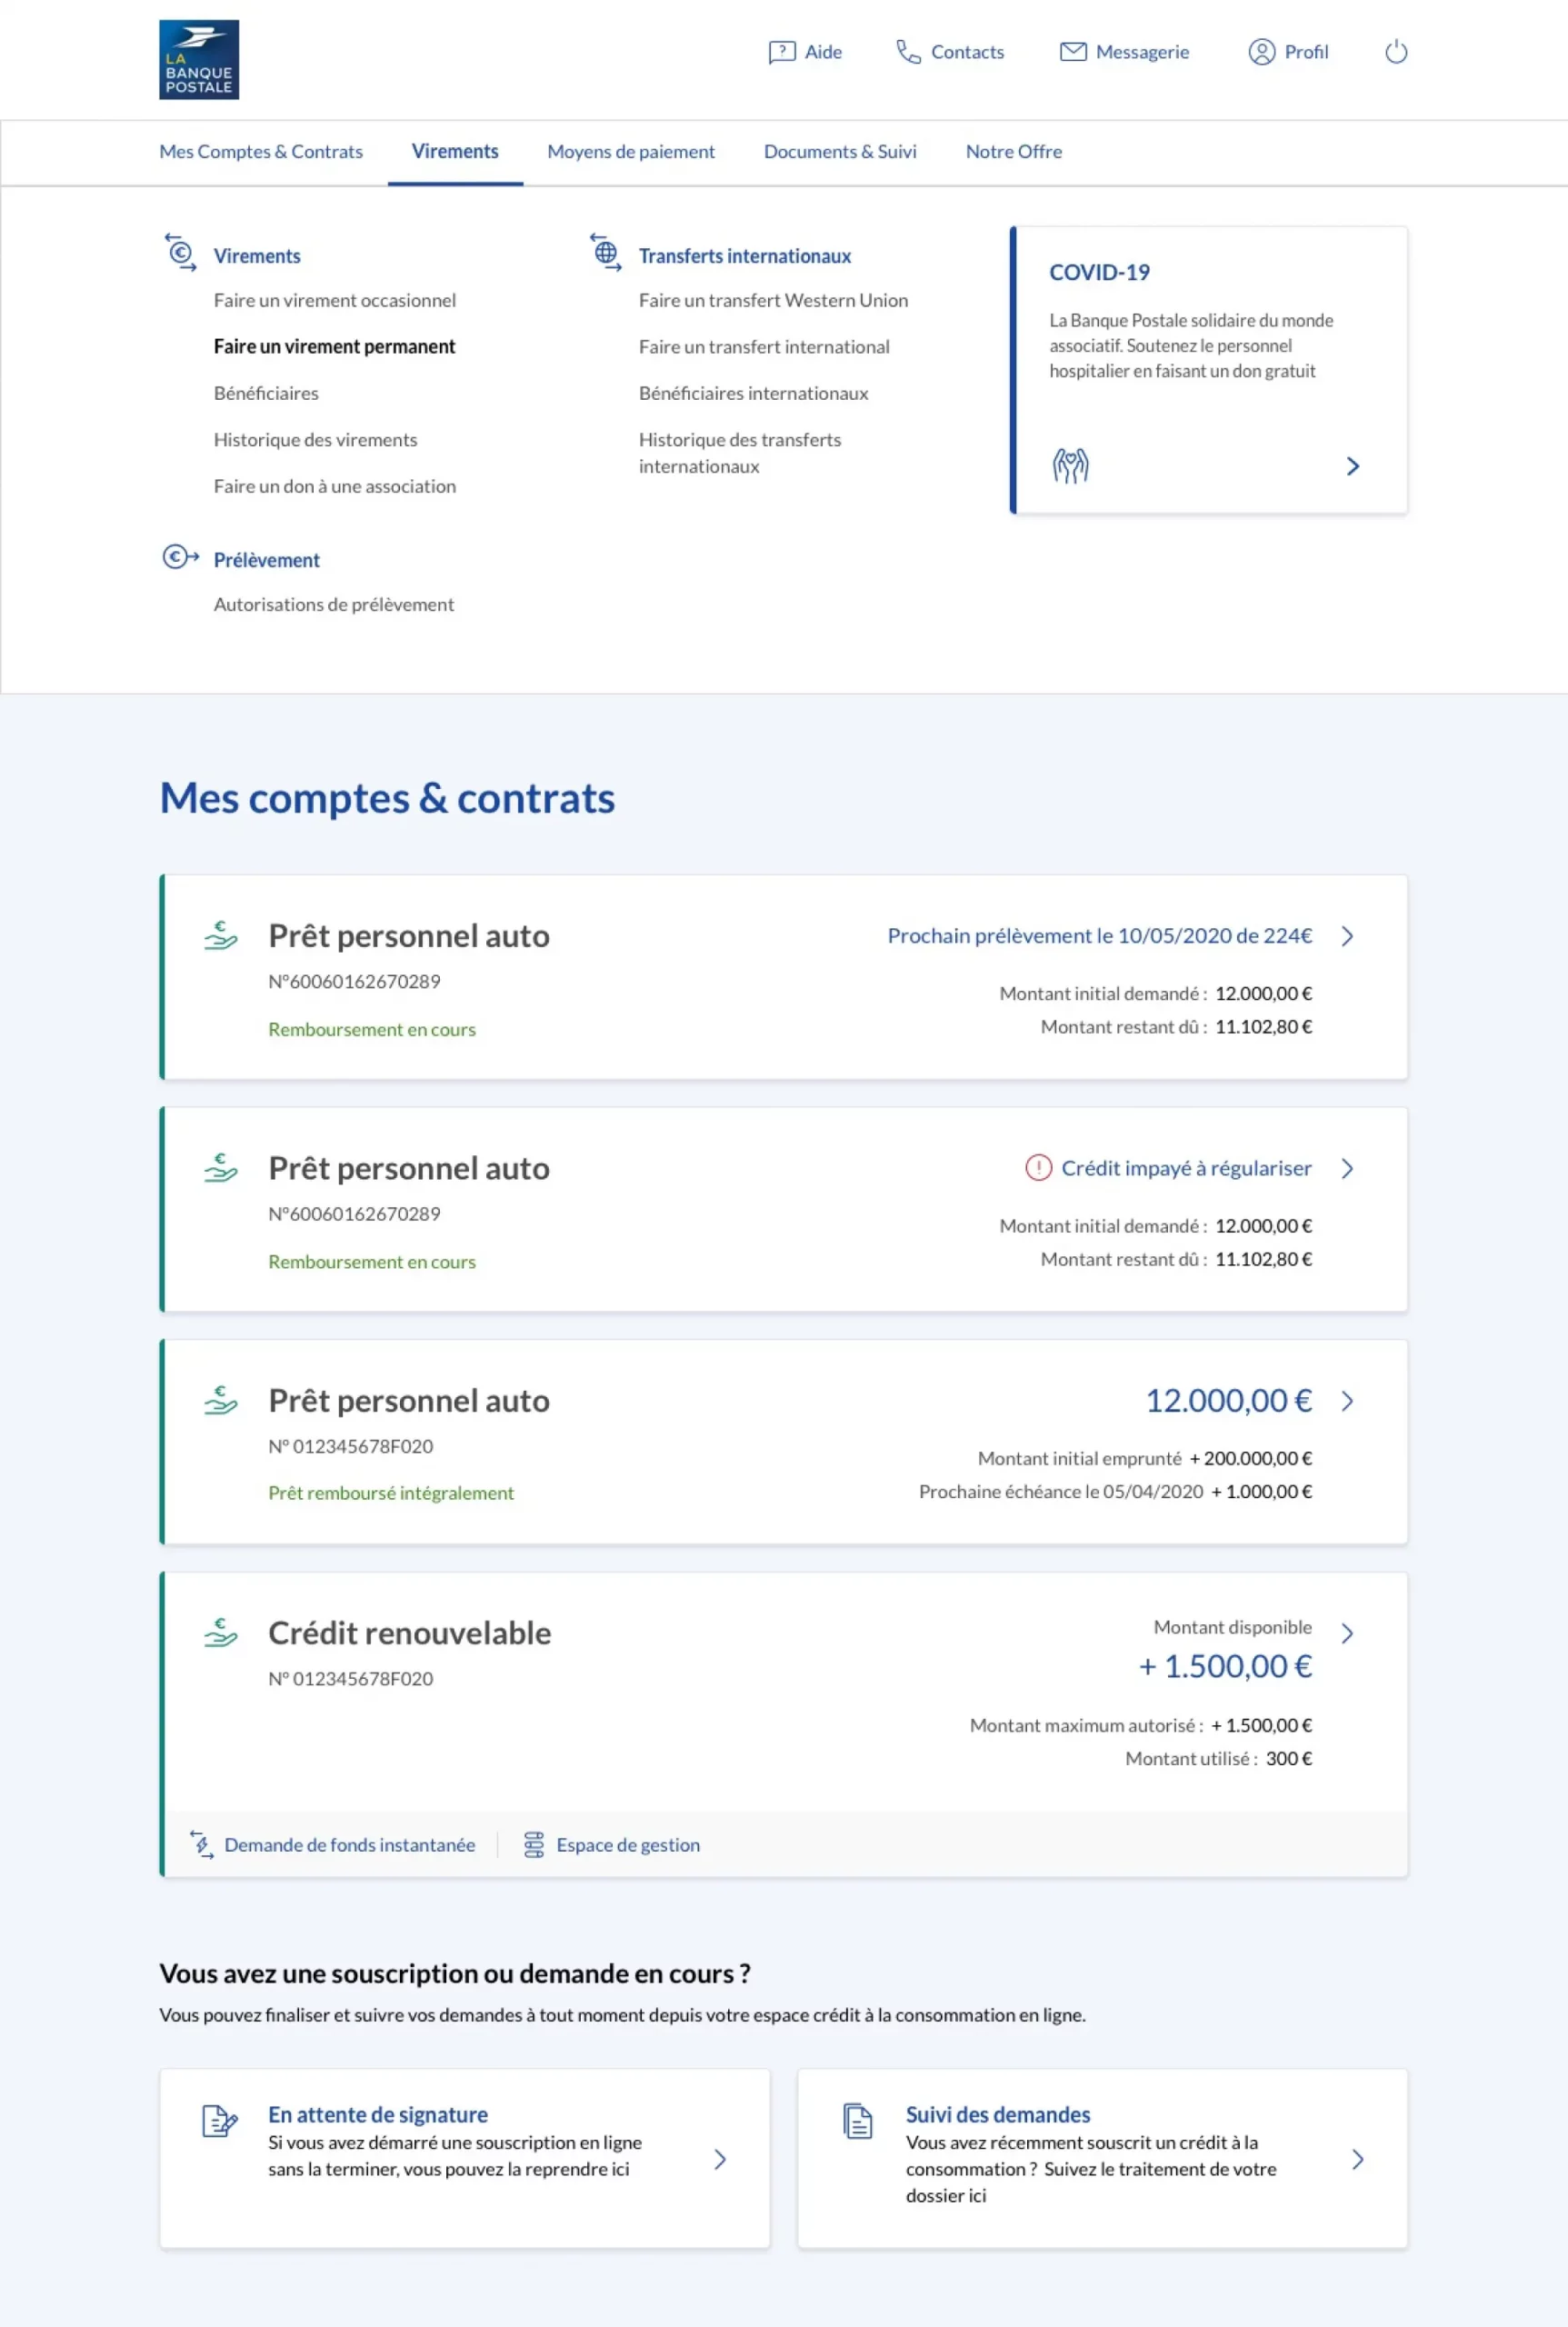1568x2327 pixels.
Task: Click the COVID-19 hands heart icon
Action: tap(1070, 466)
